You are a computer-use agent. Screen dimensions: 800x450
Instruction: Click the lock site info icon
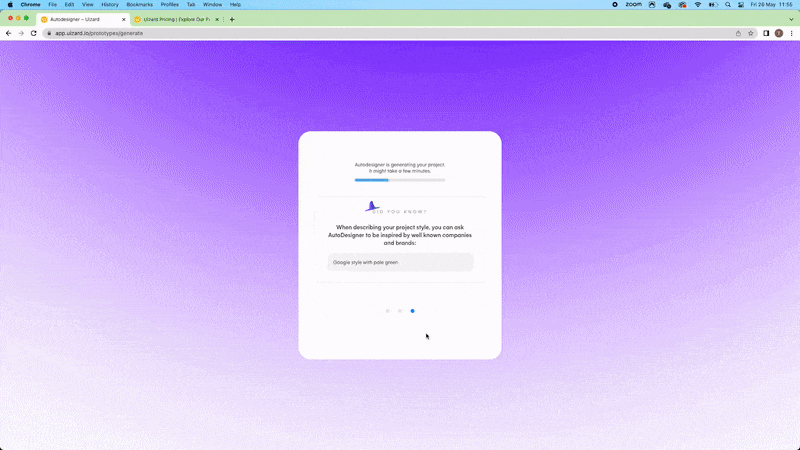click(49, 33)
